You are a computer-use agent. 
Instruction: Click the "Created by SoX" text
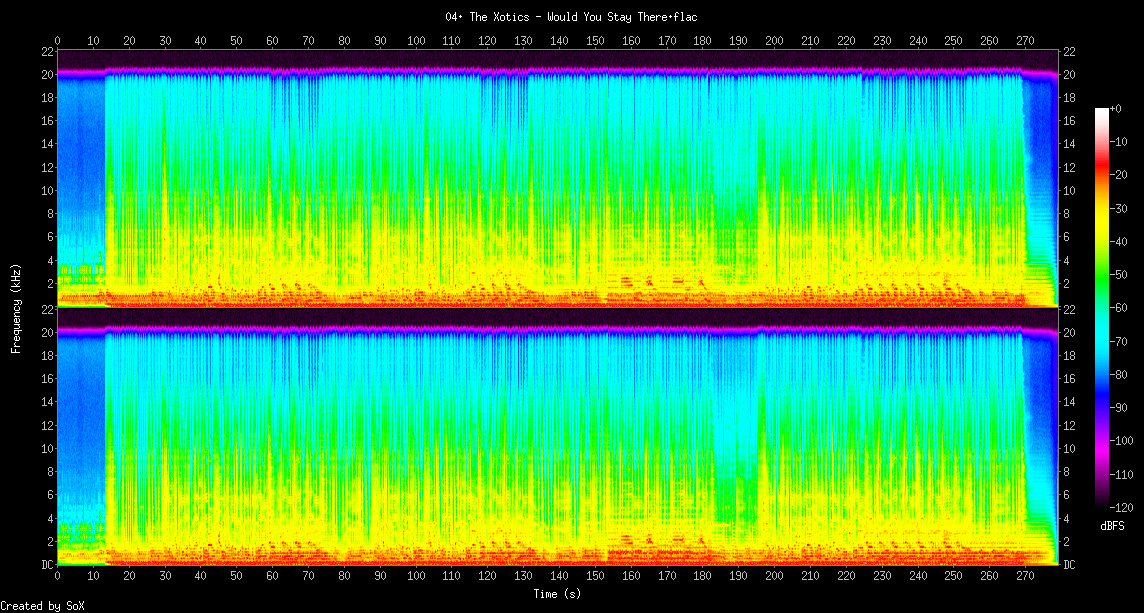43,606
